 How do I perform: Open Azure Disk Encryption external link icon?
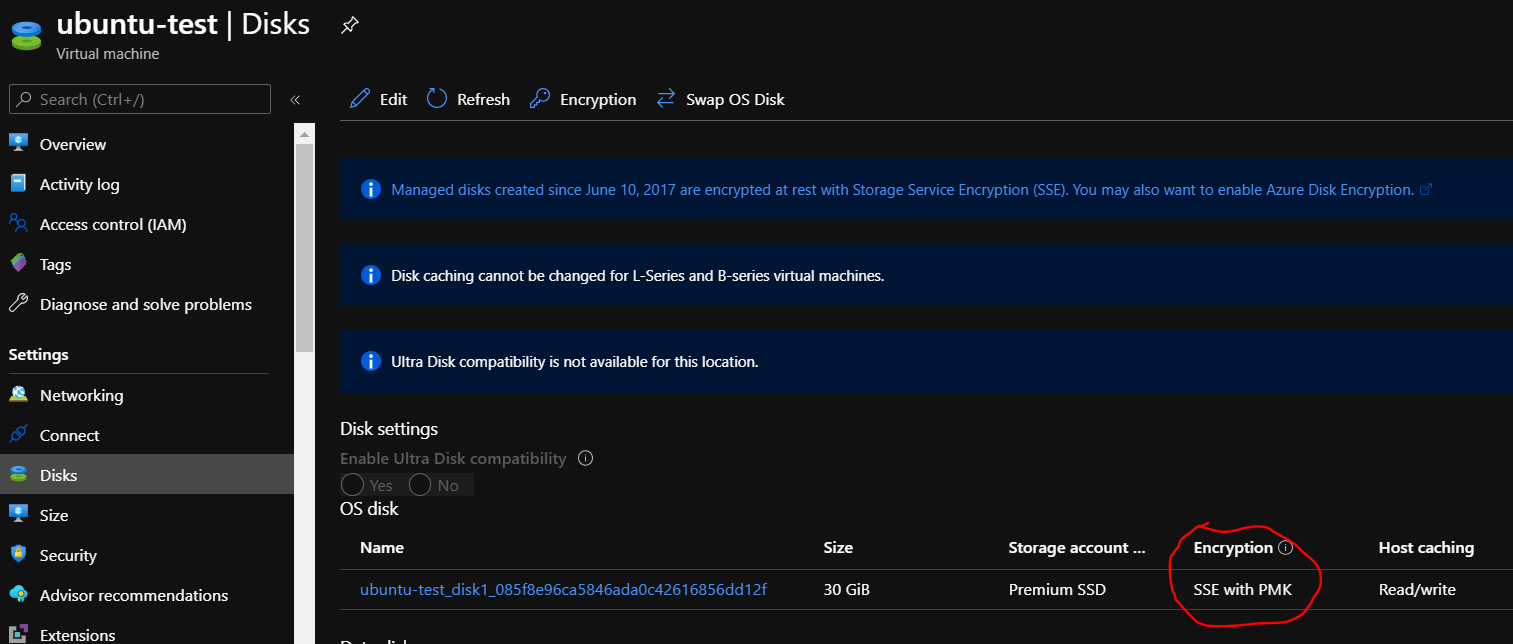coord(1426,189)
